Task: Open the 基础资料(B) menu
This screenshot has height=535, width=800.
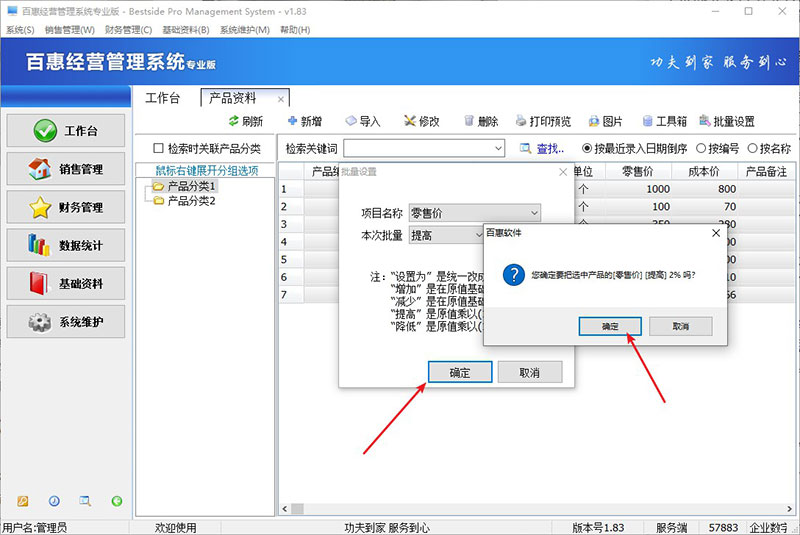Action: [186, 30]
